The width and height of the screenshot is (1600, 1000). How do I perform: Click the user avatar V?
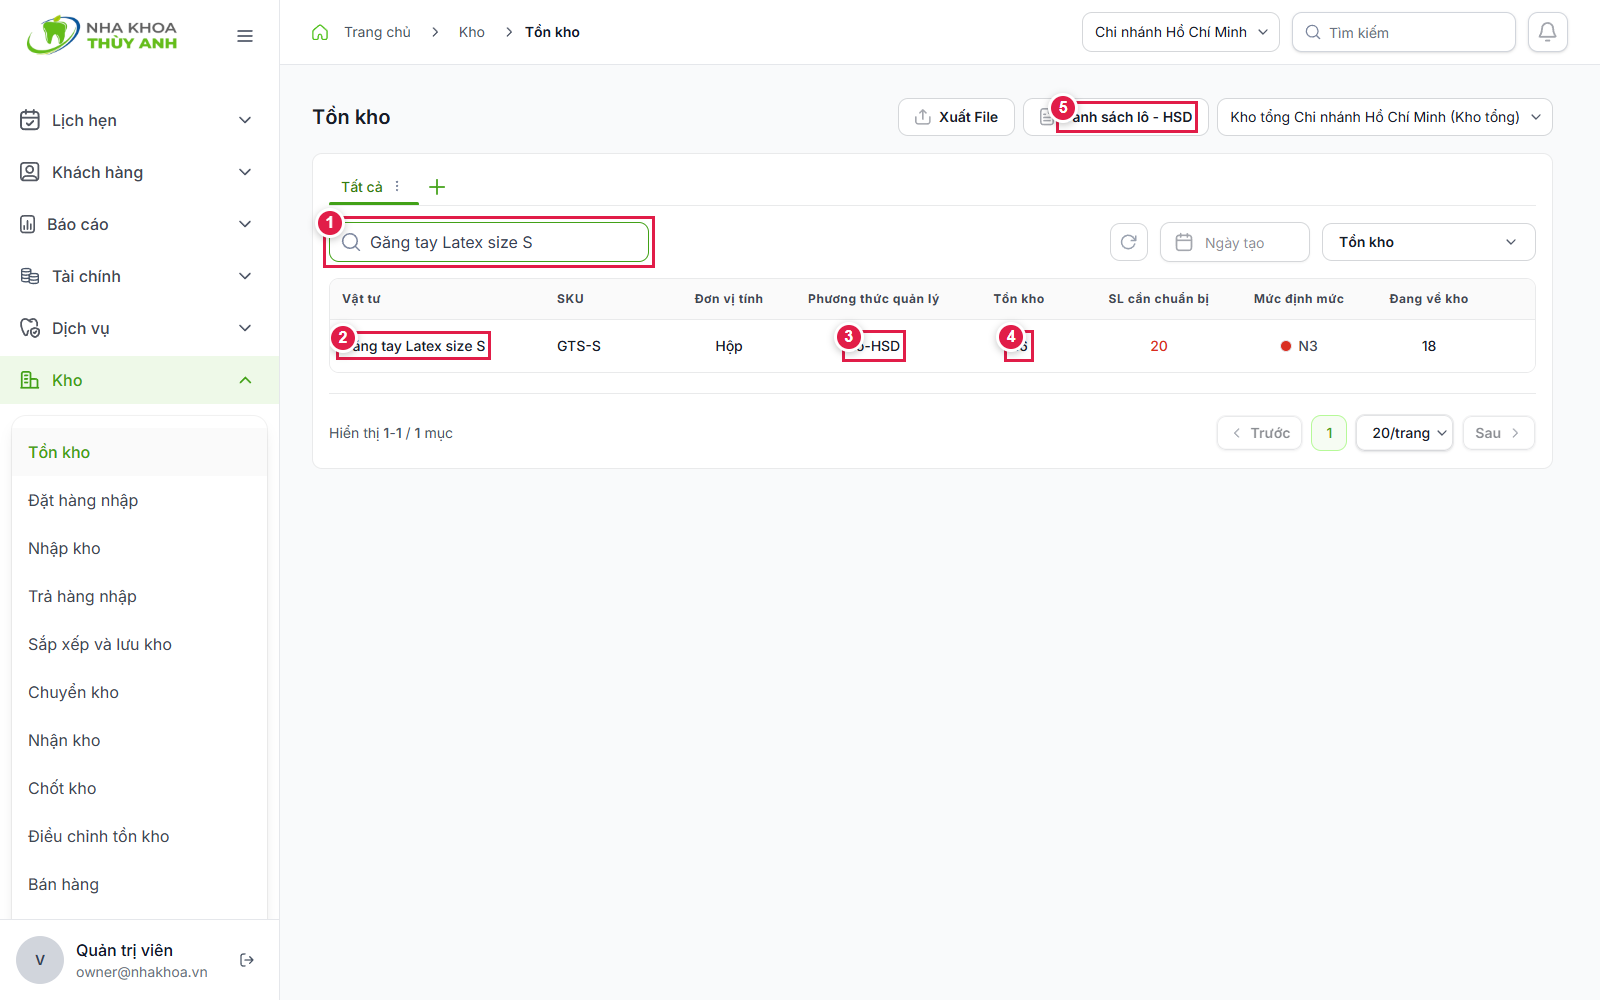40,960
